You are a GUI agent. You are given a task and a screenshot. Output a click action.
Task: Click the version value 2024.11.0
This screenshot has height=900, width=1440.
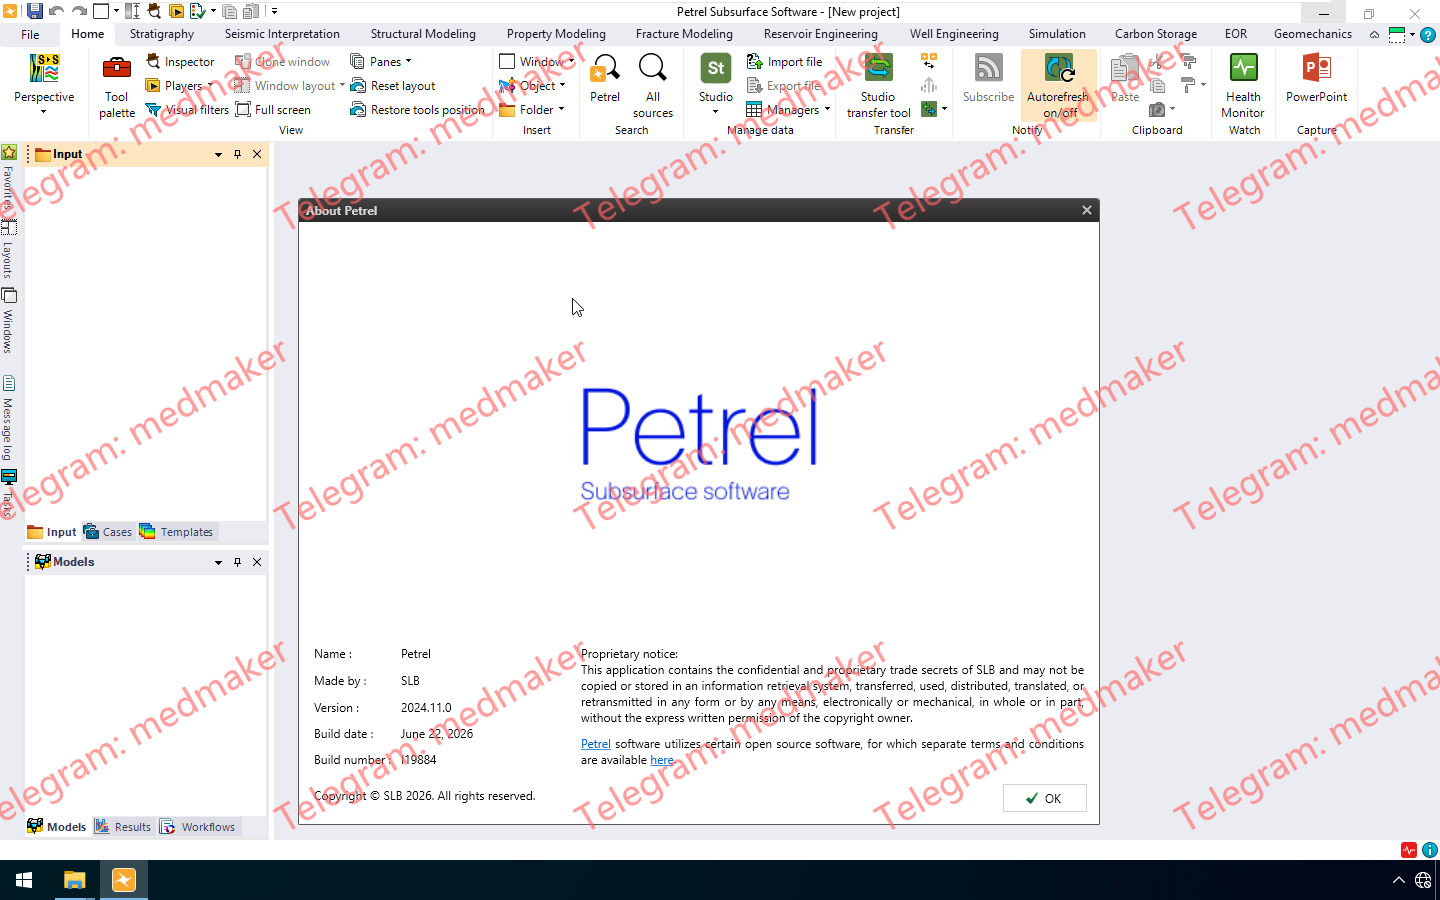(x=426, y=708)
